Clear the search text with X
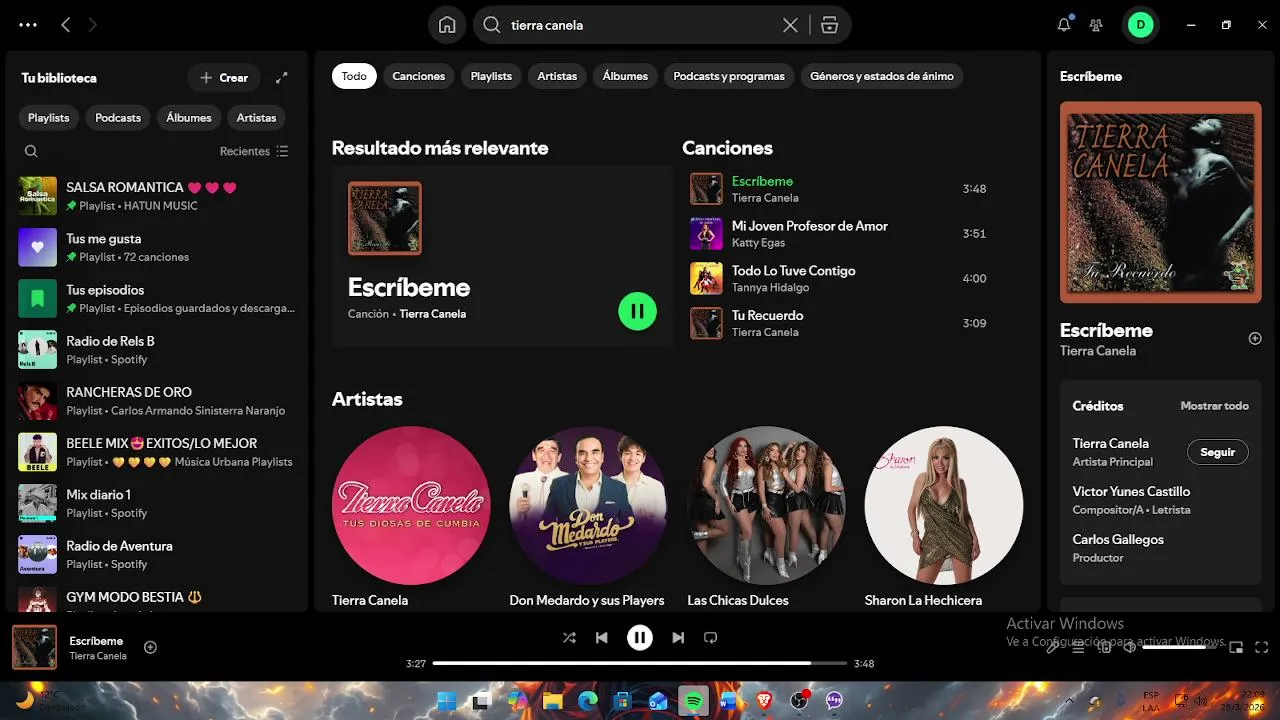This screenshot has height=720, width=1280. pyautogui.click(x=790, y=25)
